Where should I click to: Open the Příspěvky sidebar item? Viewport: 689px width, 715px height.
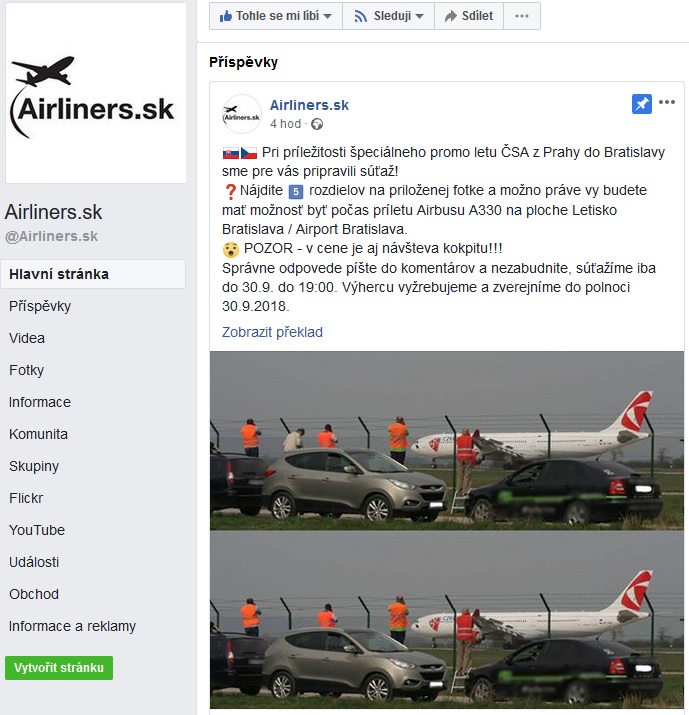click(40, 306)
